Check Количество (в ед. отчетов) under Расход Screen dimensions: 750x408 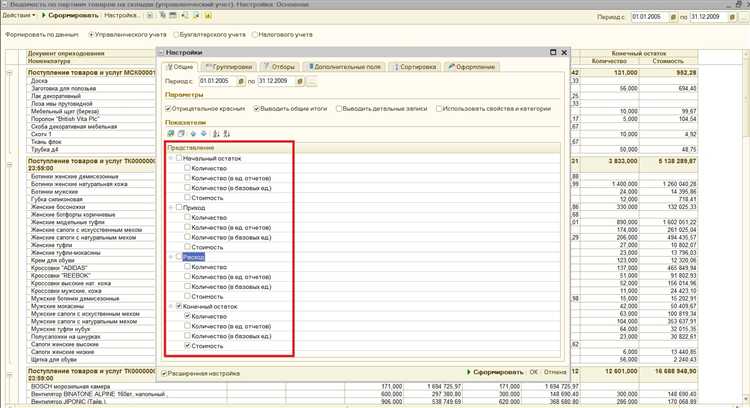(188, 276)
